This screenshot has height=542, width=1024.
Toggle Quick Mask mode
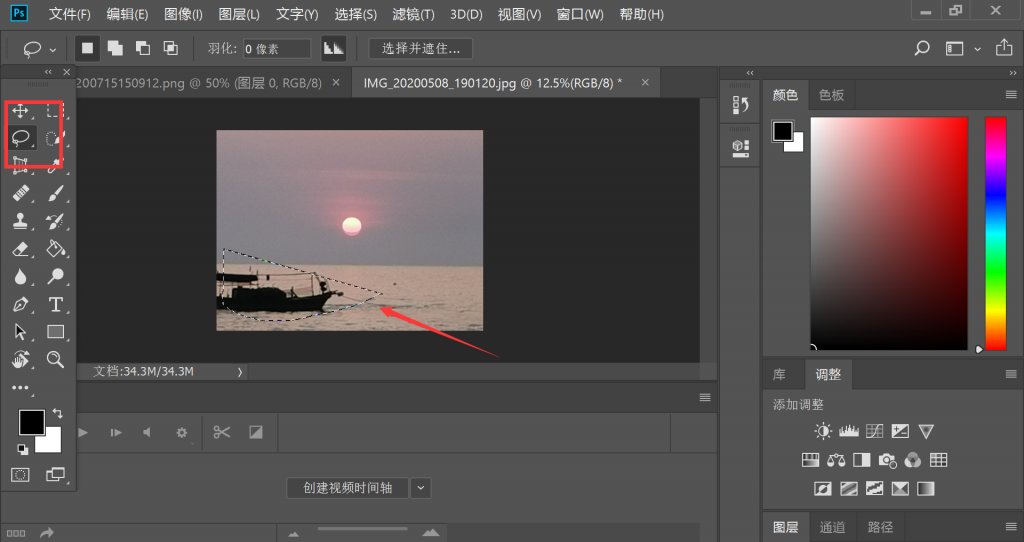20,475
